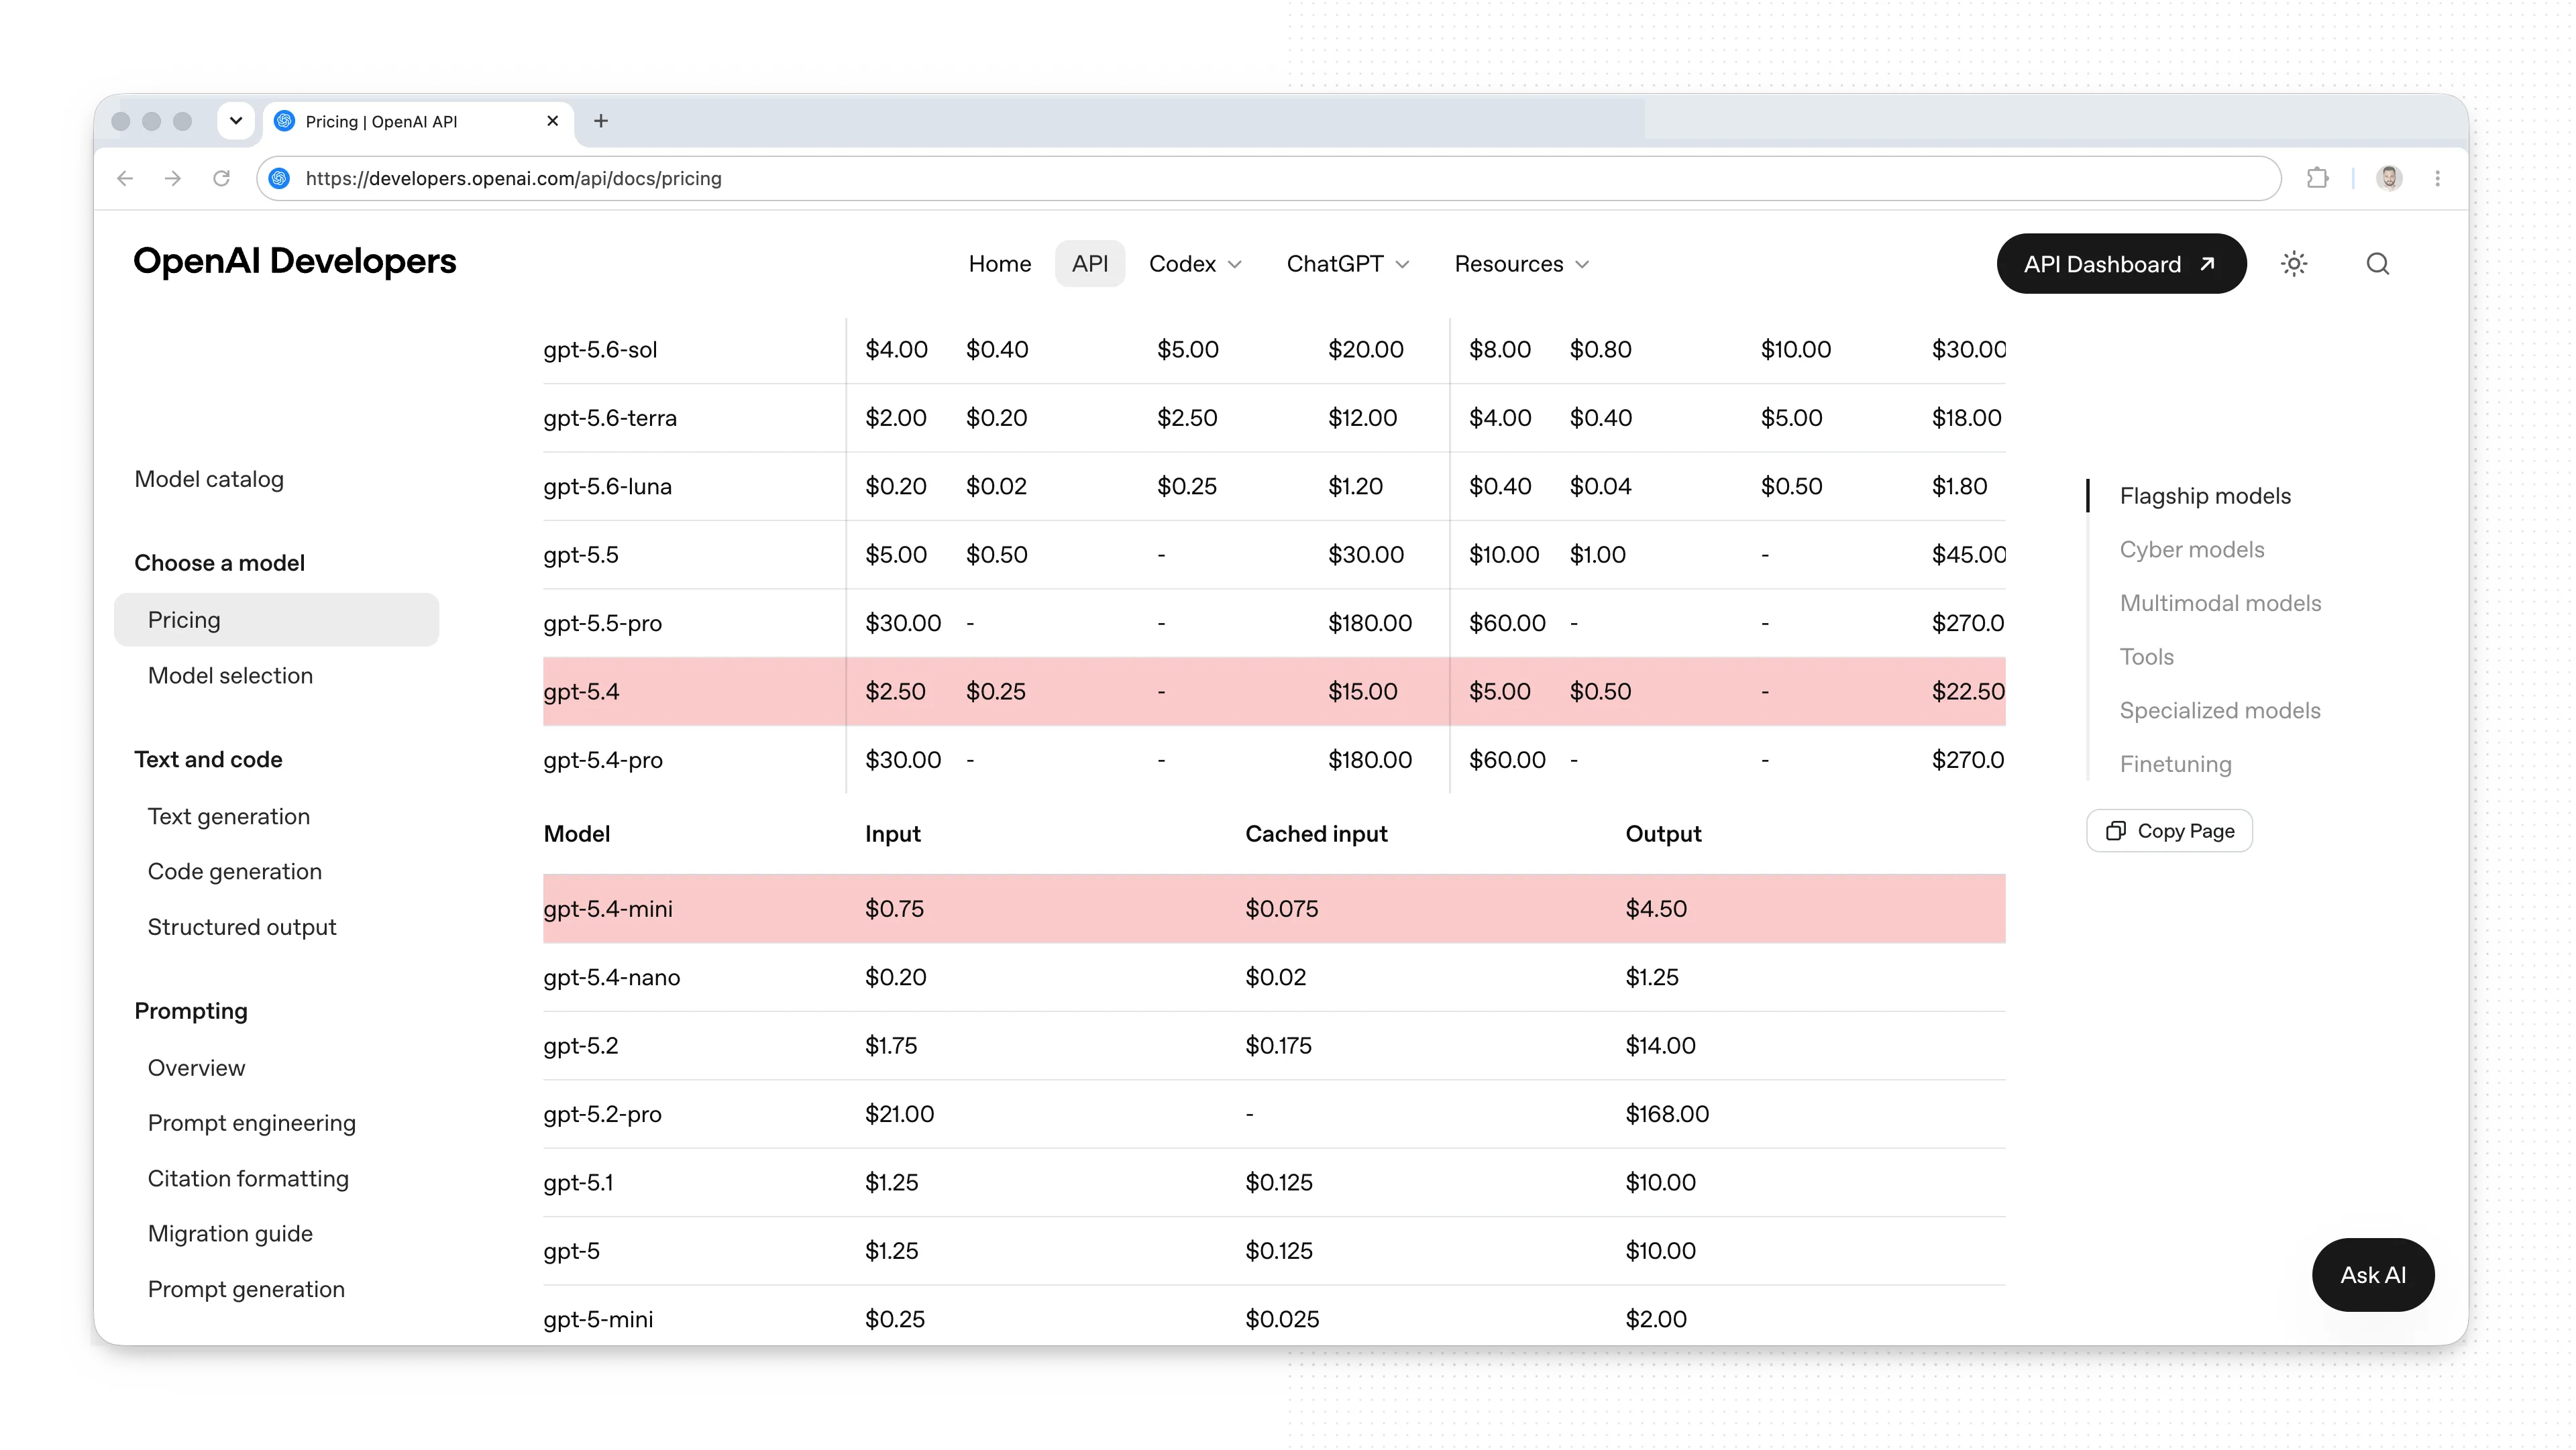Screen dimensions: 2576x1450
Task: Click the Copy Page button
Action: (2169, 831)
